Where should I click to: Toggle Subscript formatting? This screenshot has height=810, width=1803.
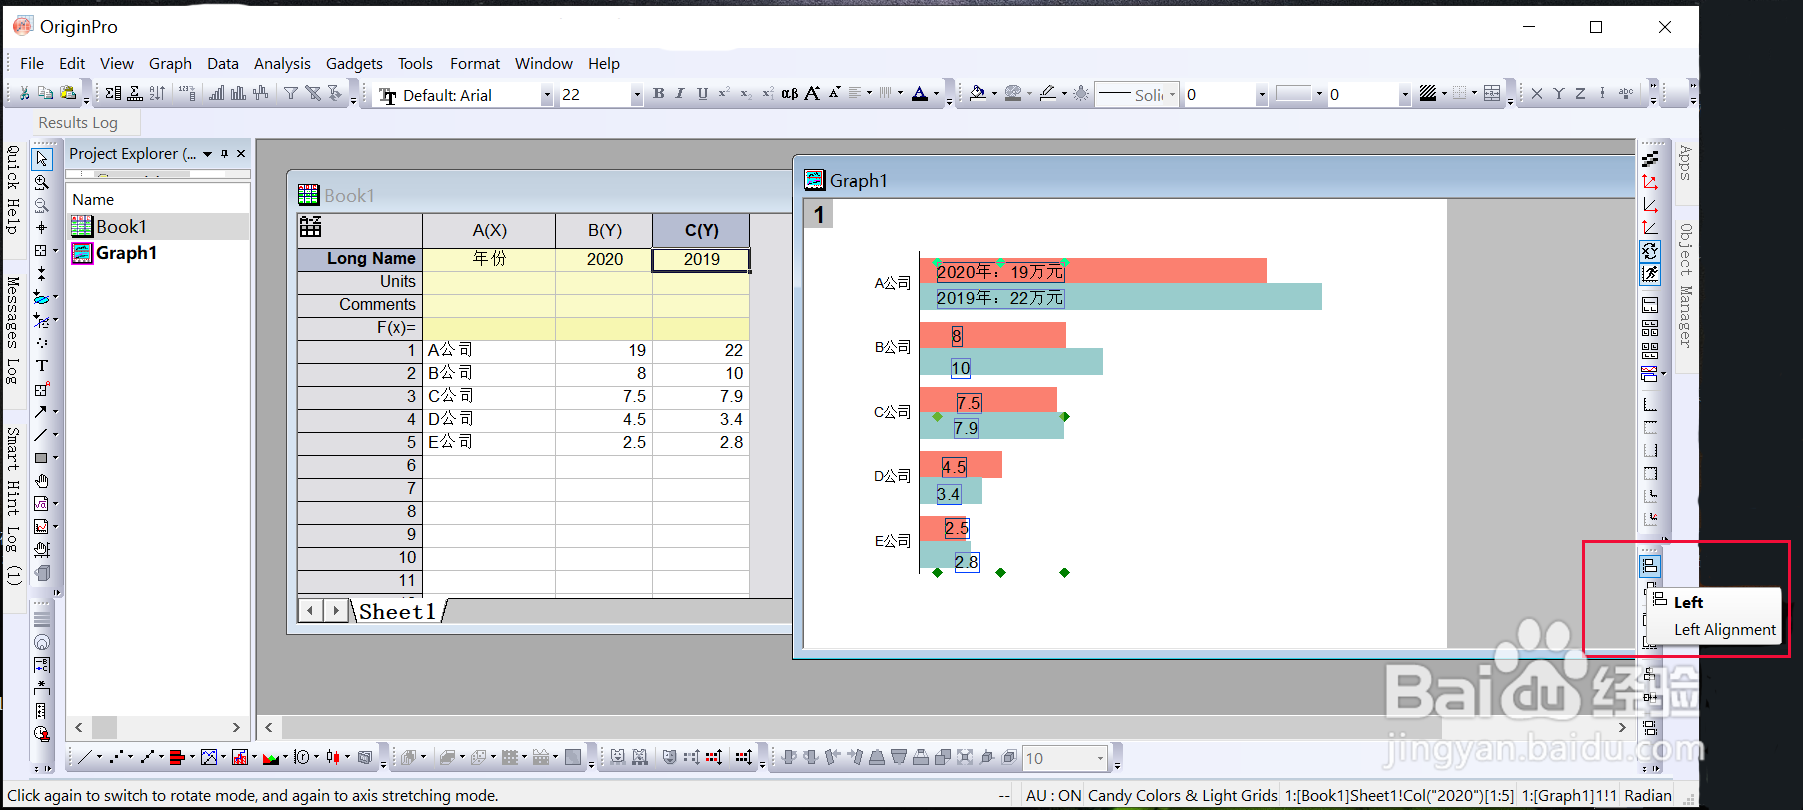coord(746,93)
